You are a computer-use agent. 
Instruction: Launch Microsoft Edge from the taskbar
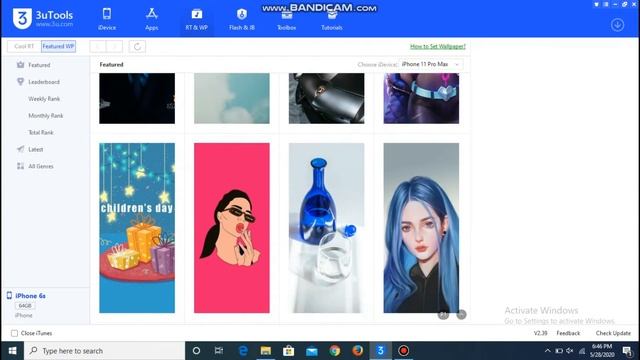point(243,351)
